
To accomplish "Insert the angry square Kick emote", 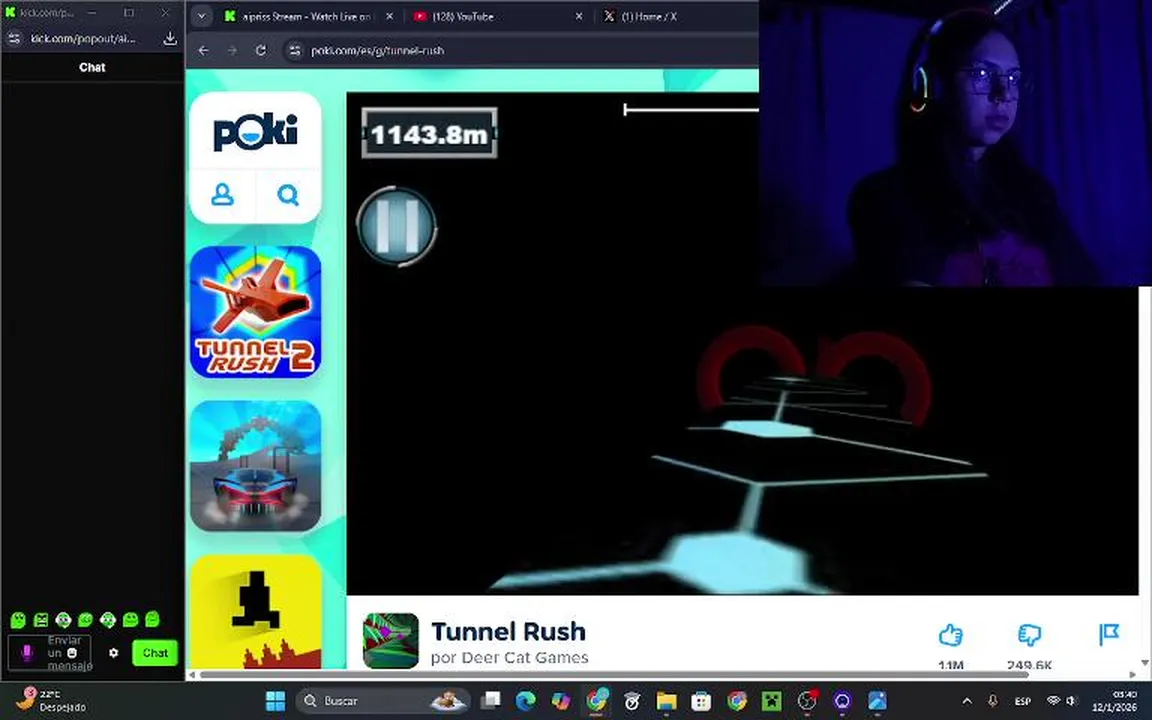I will [x=41, y=620].
